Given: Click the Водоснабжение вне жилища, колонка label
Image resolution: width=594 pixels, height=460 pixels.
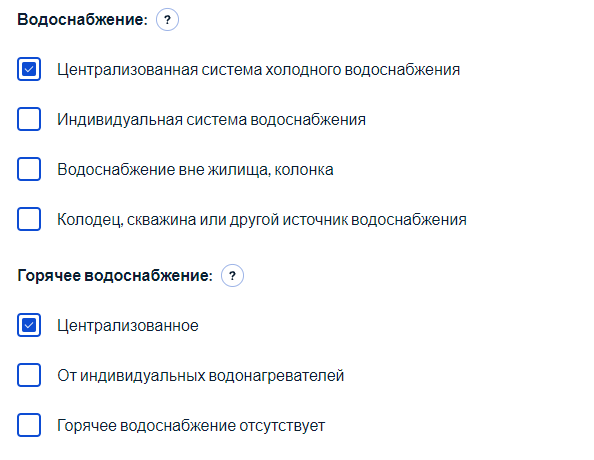Looking at the screenshot, I should [195, 170].
